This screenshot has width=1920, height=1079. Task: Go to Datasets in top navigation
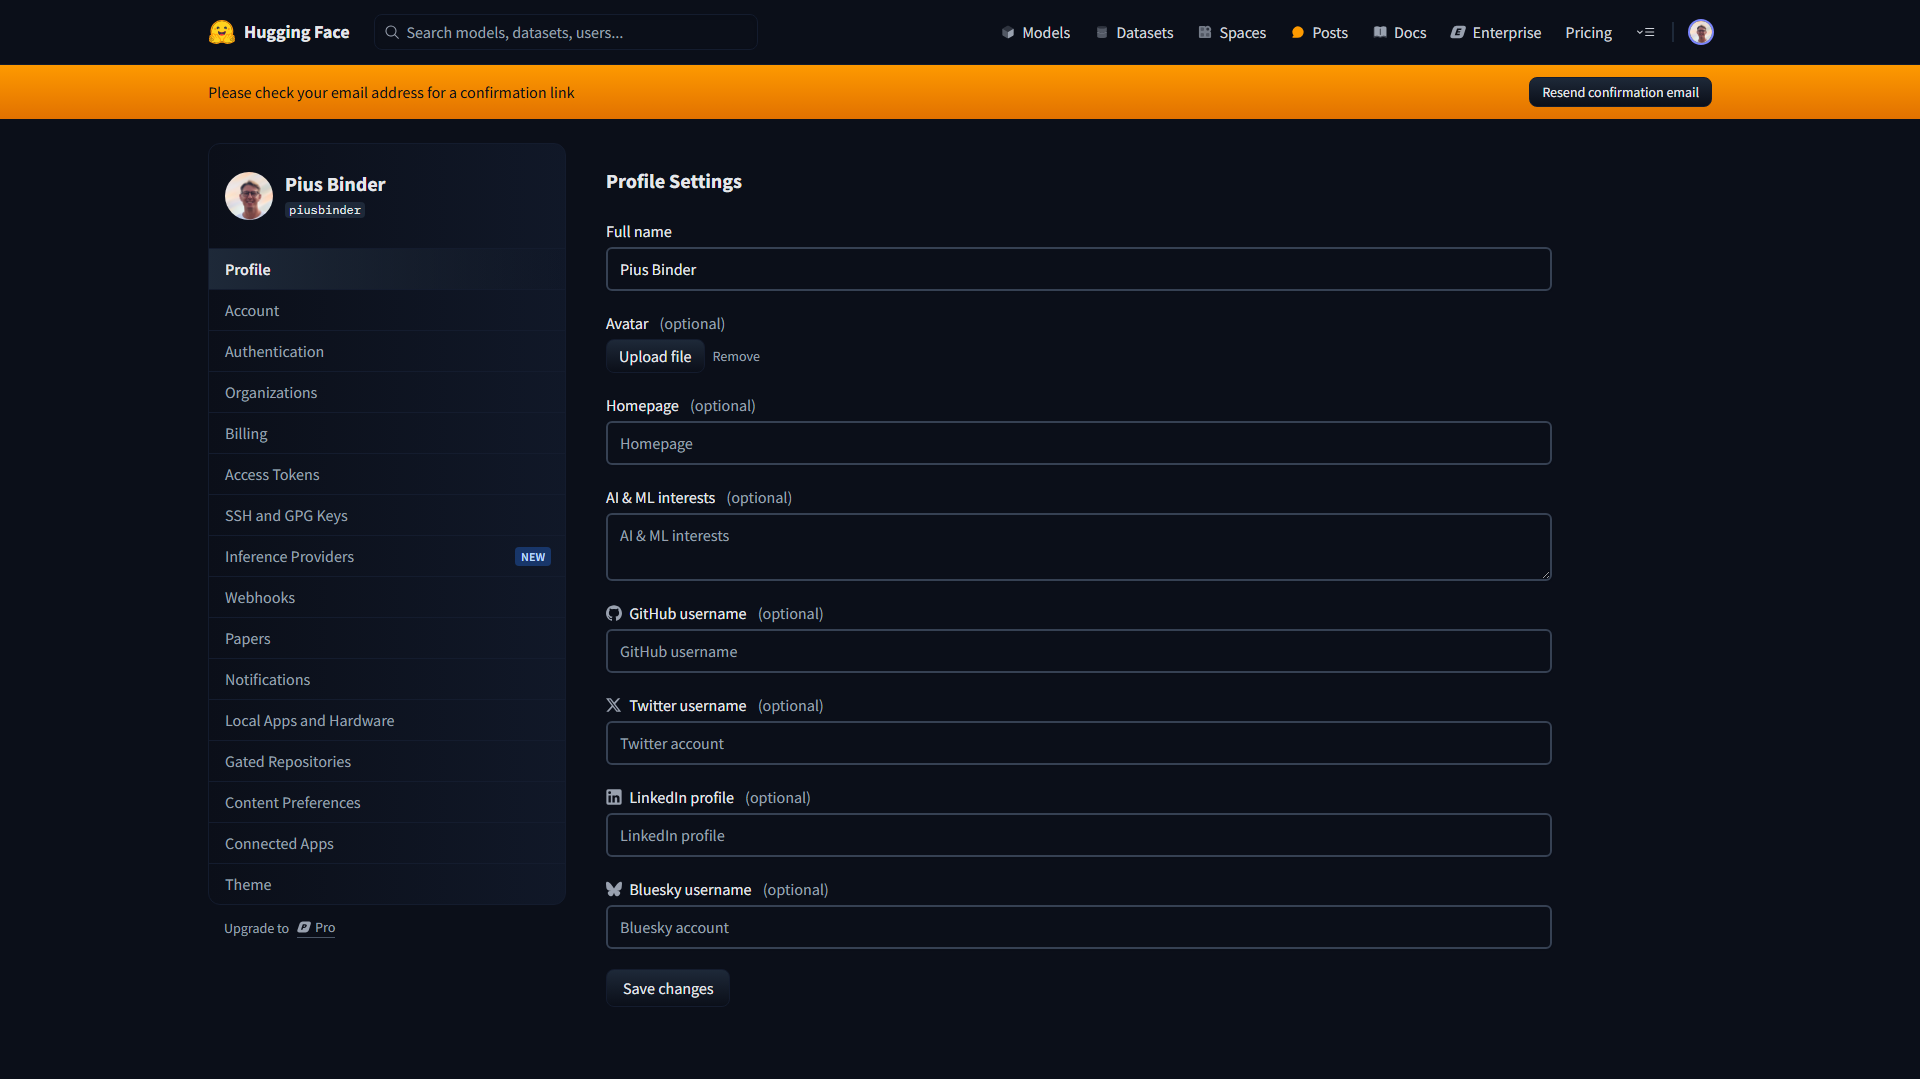(1135, 32)
